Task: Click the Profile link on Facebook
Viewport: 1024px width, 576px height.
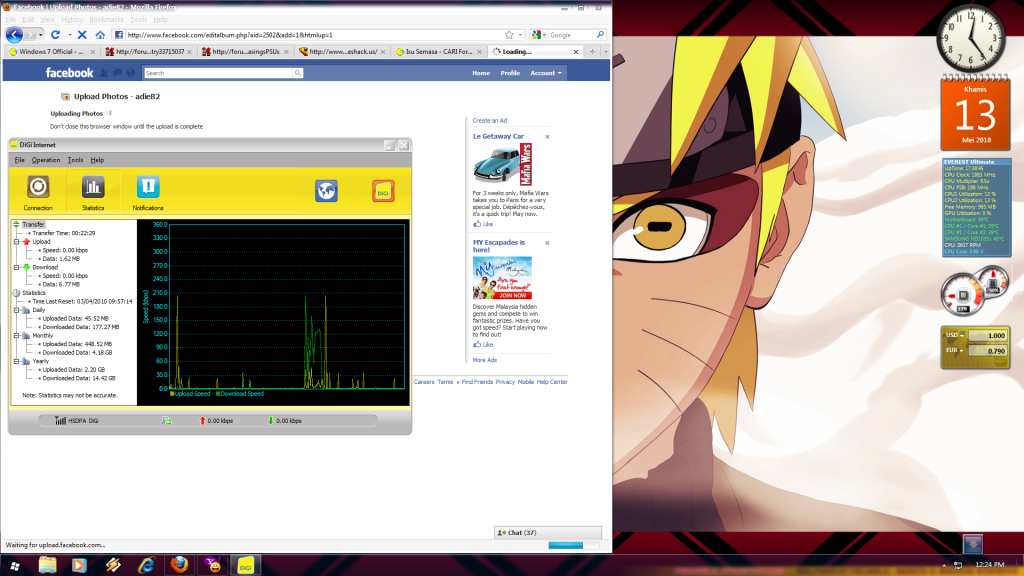Action: [x=510, y=73]
